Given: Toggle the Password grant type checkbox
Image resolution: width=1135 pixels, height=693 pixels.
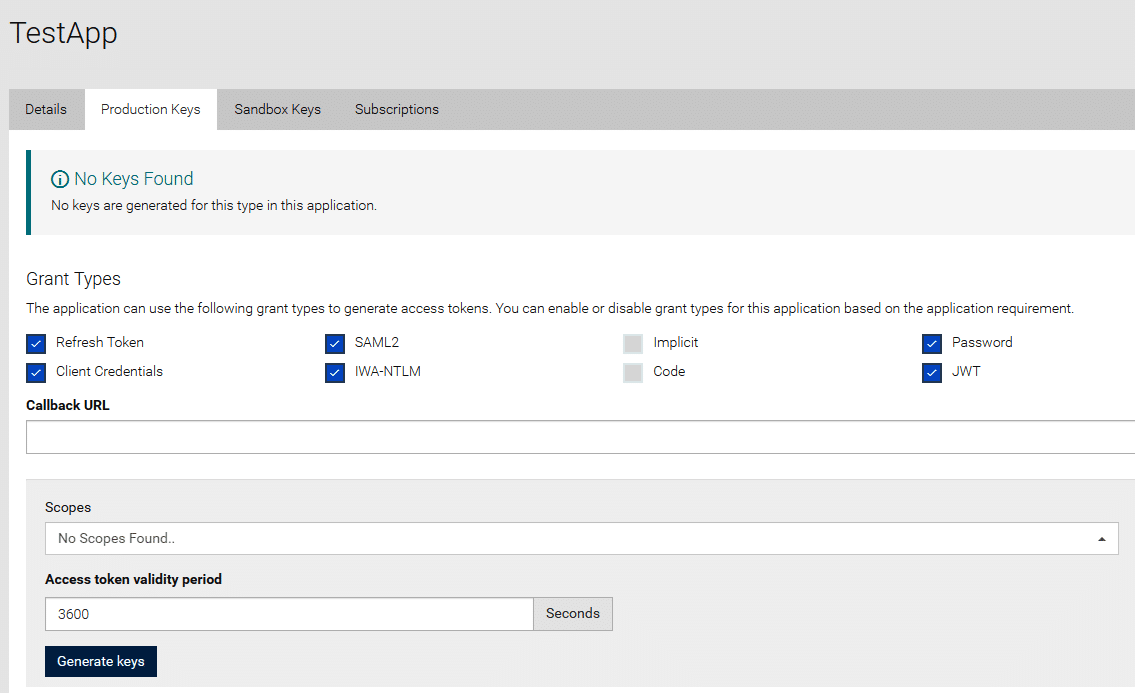Looking at the screenshot, I should pyautogui.click(x=932, y=344).
